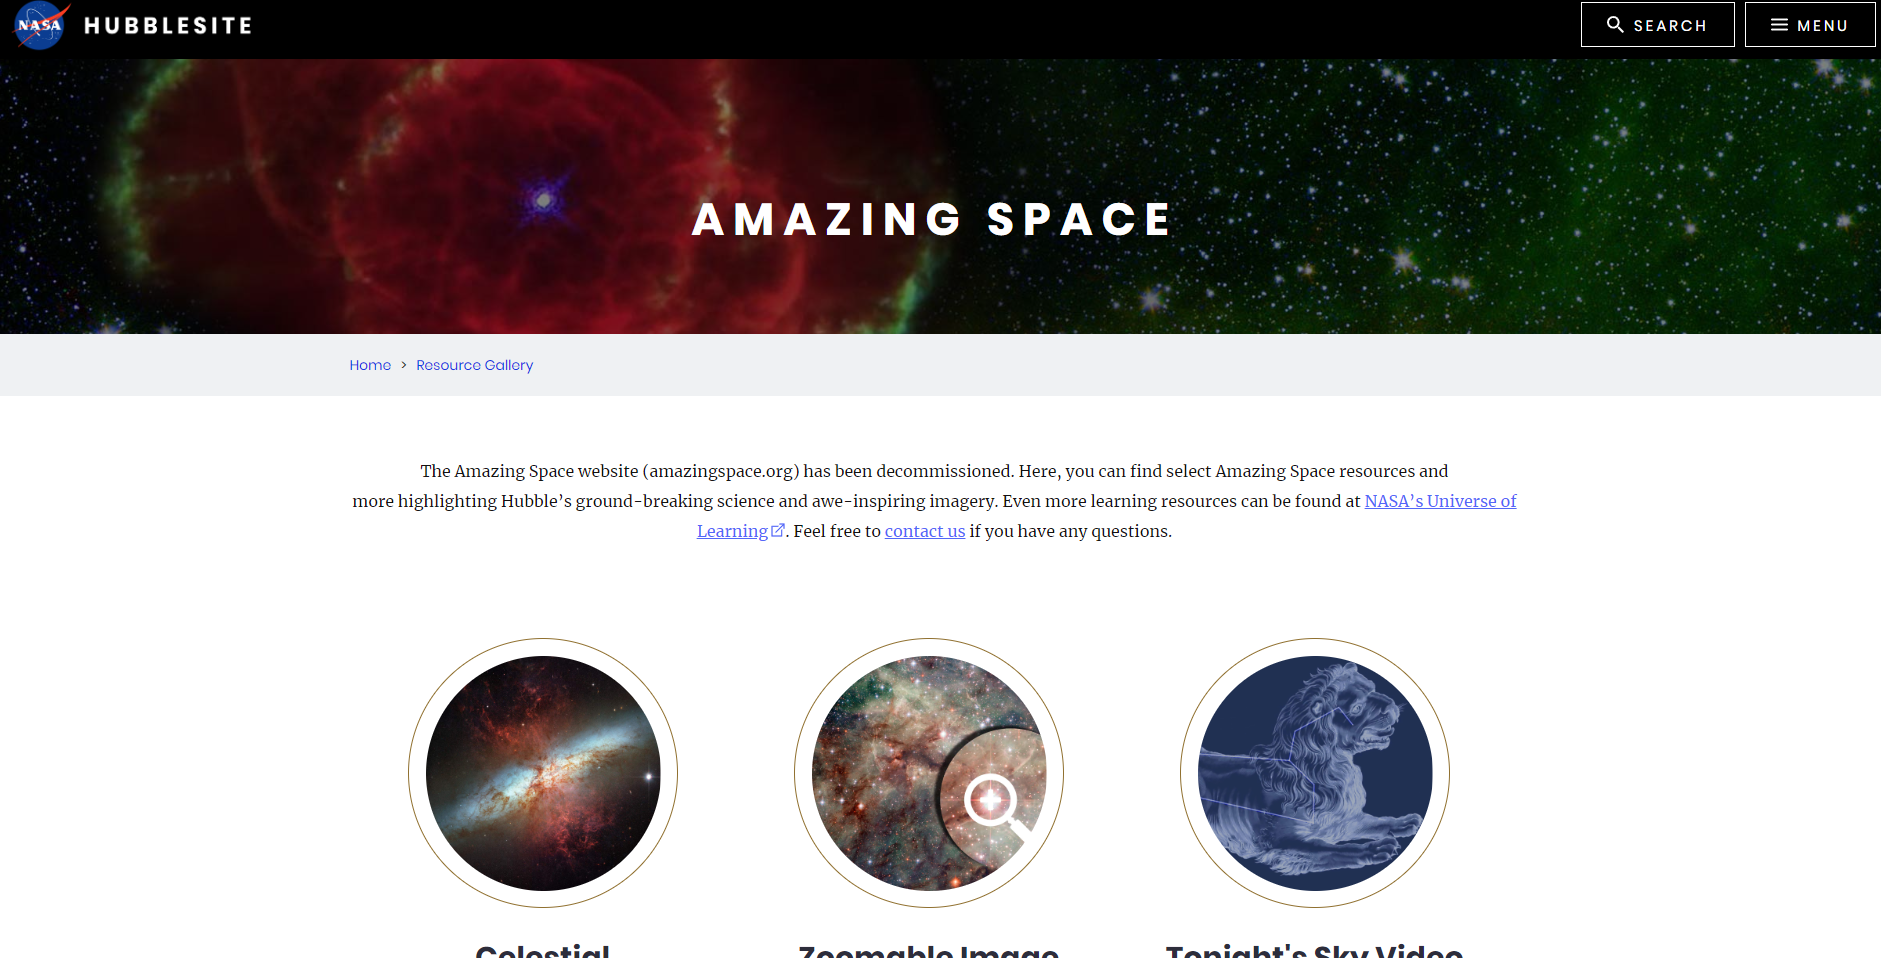The height and width of the screenshot is (958, 1881).
Task: Expand the MENU button label
Action: [x=1822, y=26]
